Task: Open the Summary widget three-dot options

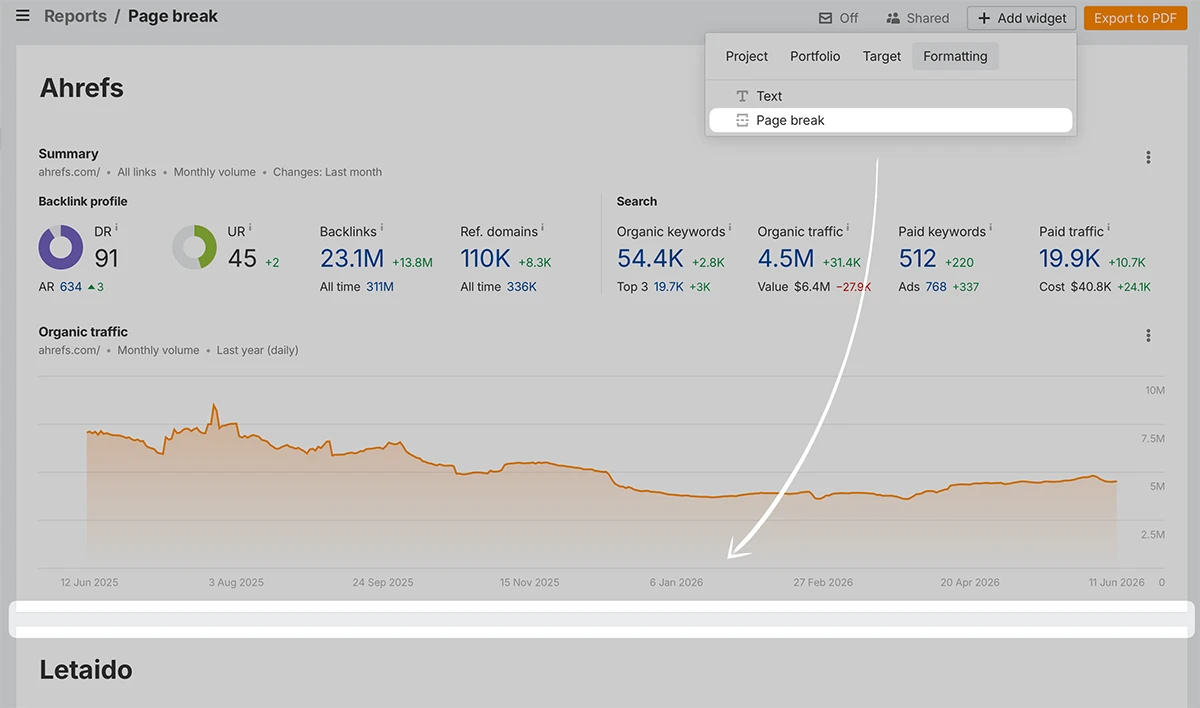Action: click(x=1148, y=157)
